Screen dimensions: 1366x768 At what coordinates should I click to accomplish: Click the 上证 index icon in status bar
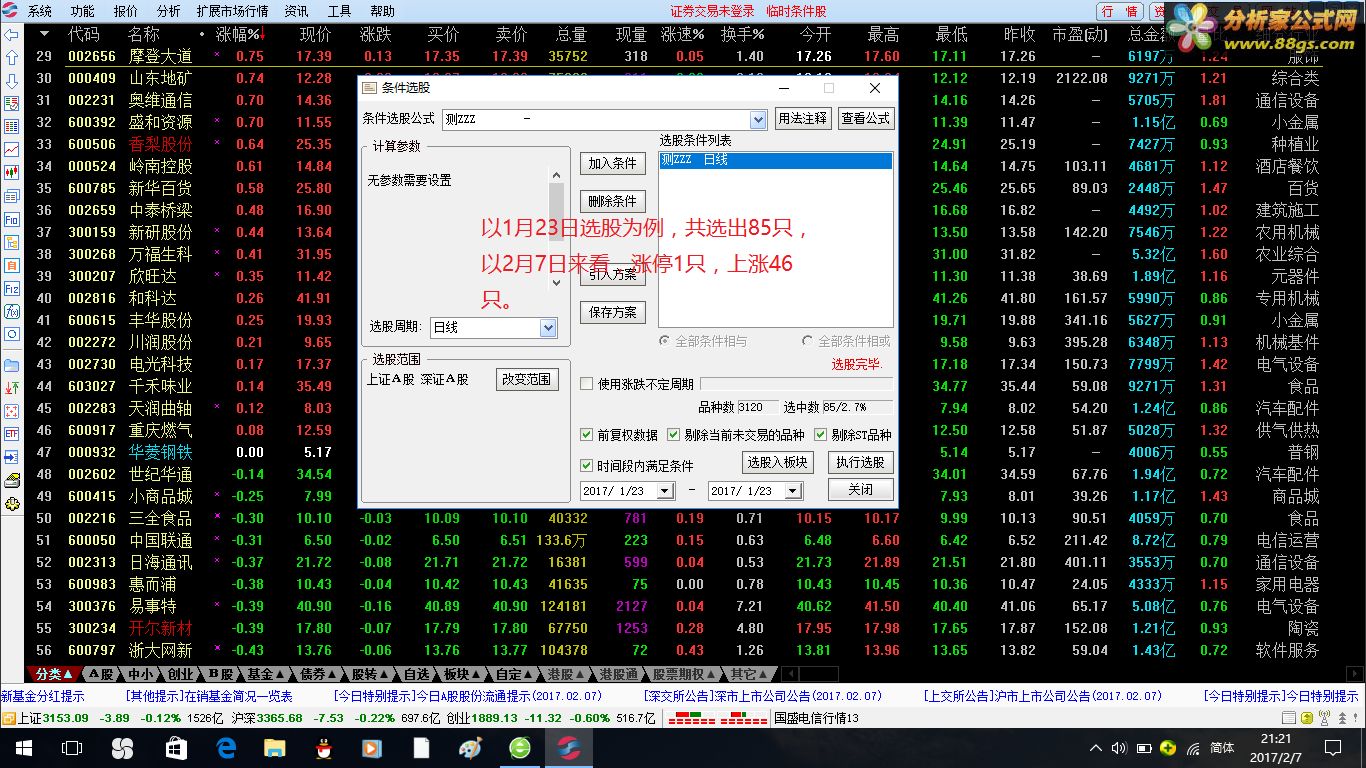click(x=7, y=718)
